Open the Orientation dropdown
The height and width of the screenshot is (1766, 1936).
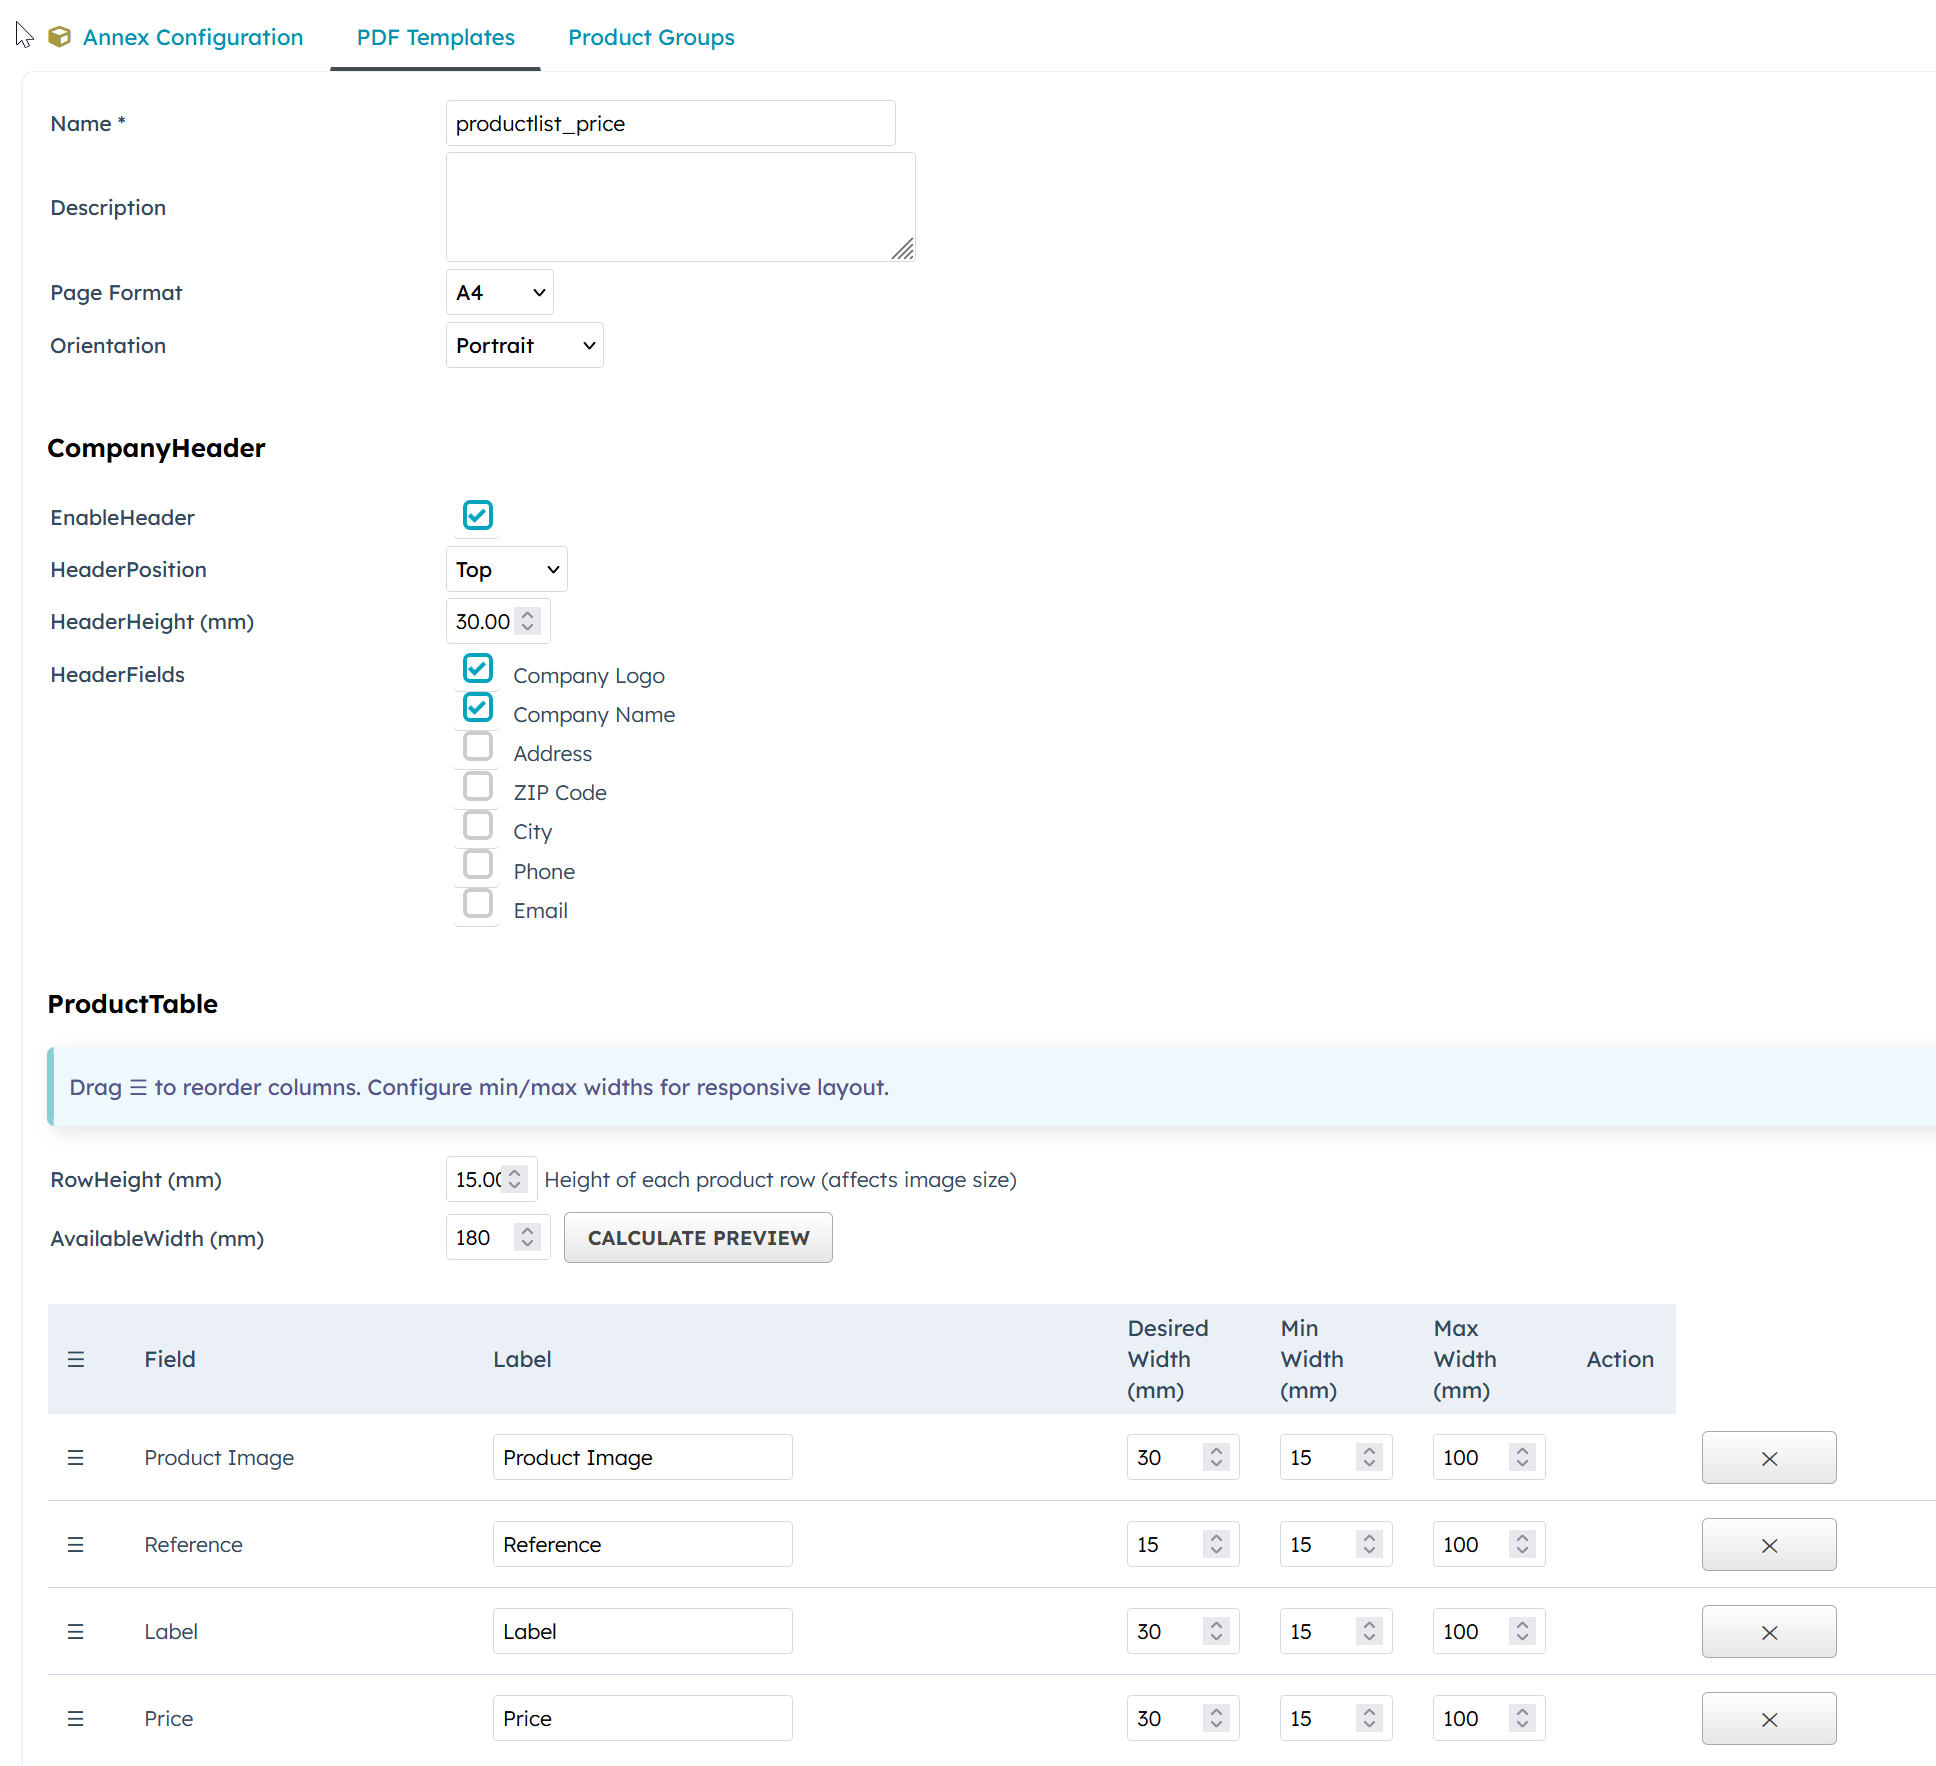pyautogui.click(x=524, y=346)
